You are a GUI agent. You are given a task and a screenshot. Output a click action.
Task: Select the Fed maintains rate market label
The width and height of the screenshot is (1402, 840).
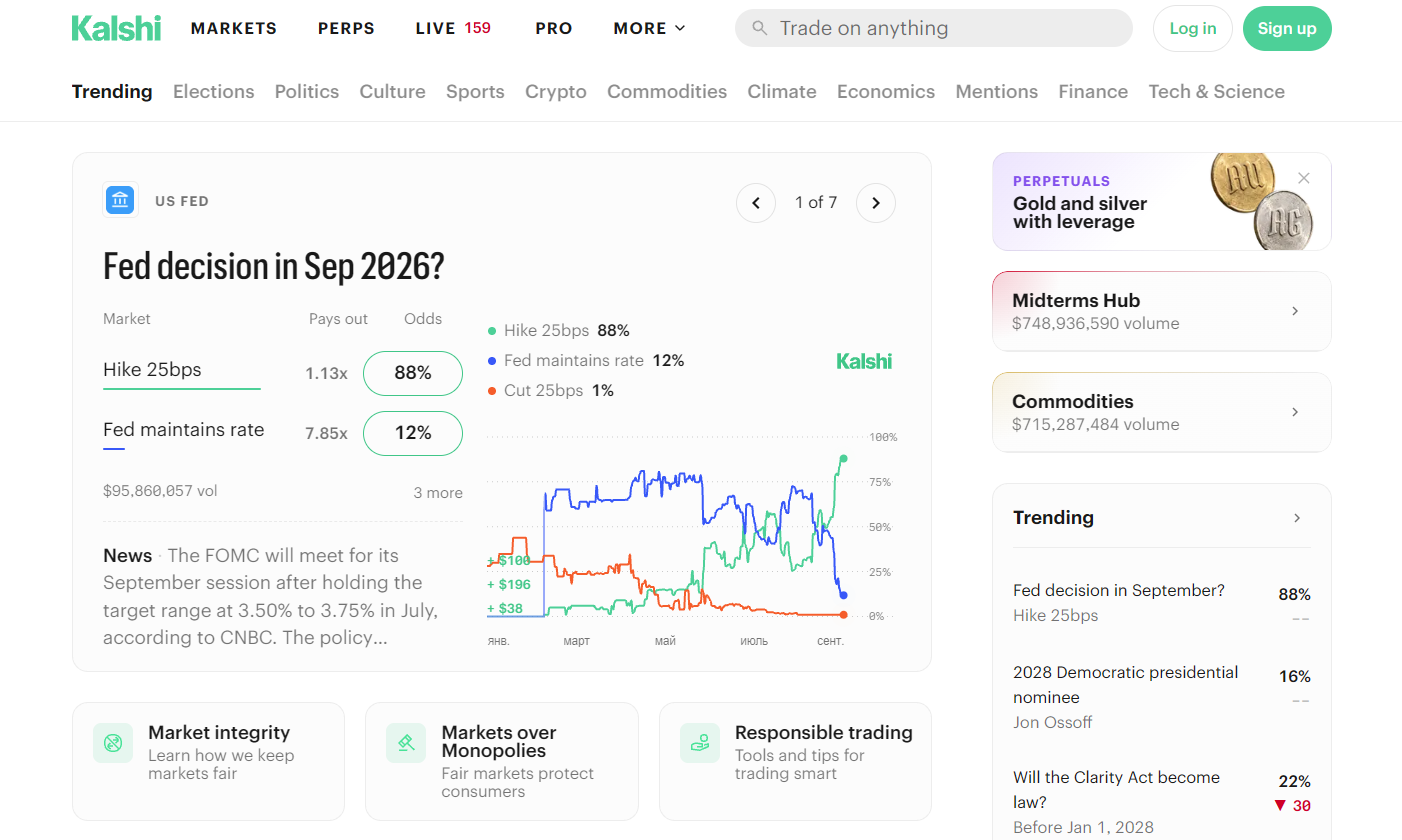(184, 430)
